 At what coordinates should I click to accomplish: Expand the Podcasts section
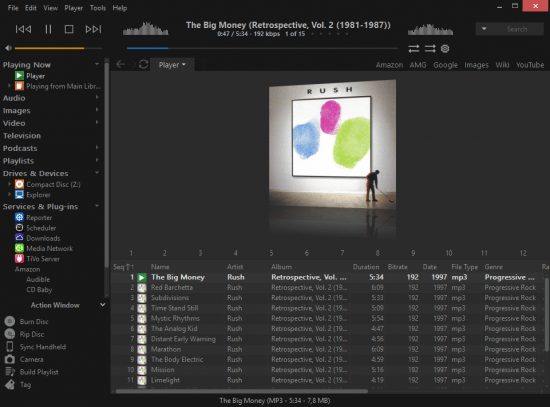pyautogui.click(x=97, y=148)
